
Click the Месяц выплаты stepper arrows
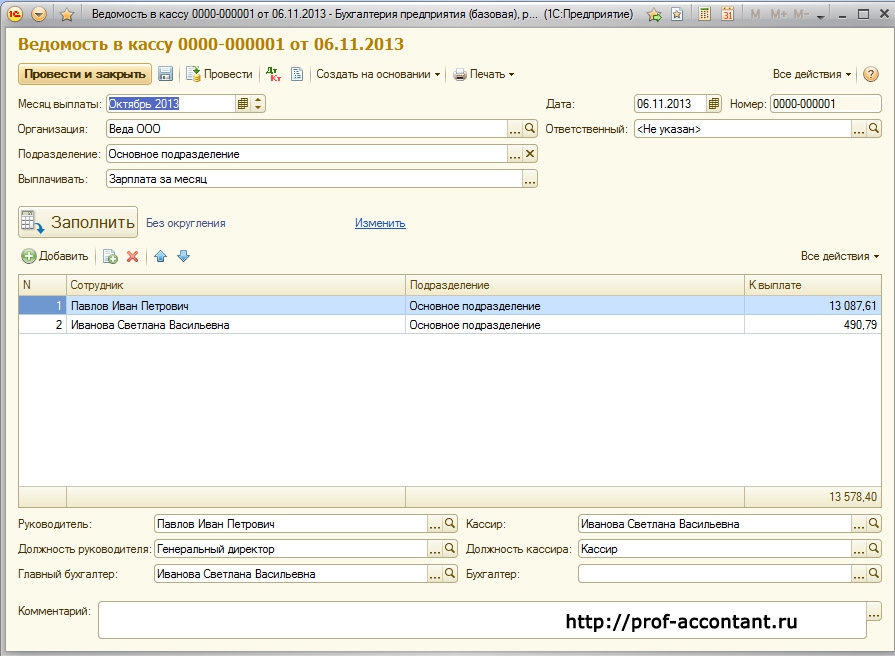coord(258,104)
